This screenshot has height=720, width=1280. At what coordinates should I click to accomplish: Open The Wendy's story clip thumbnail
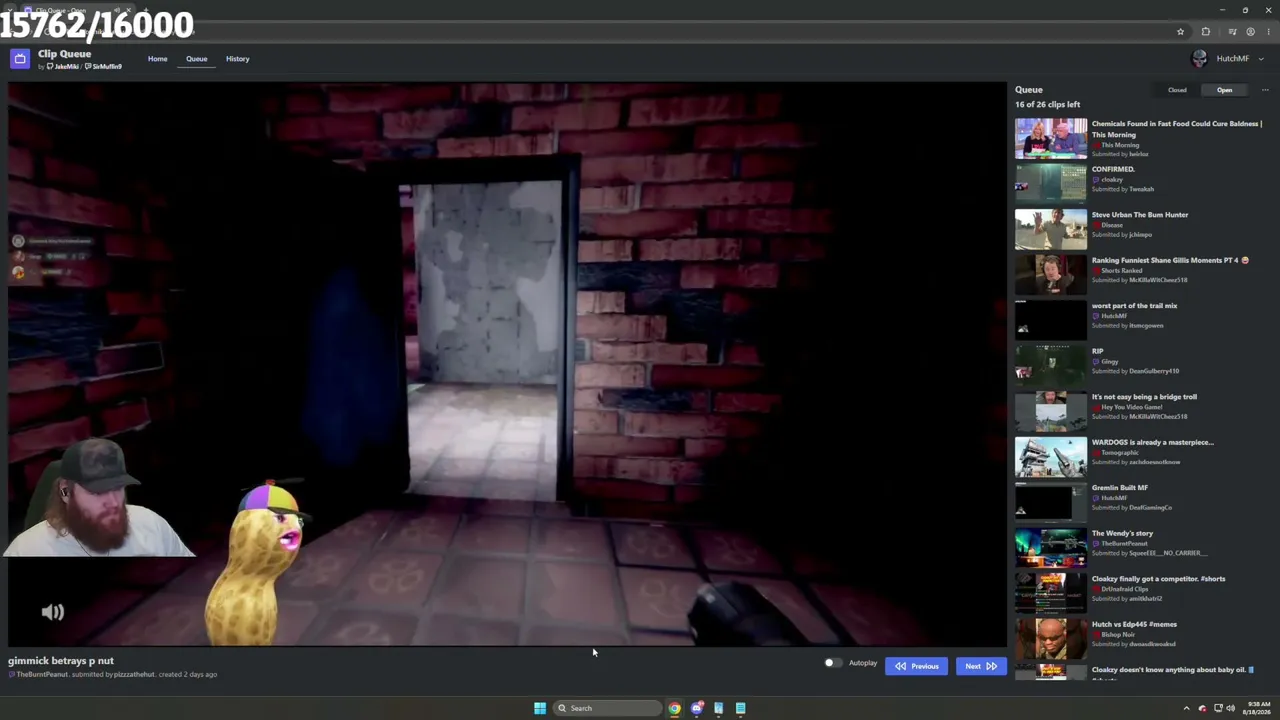(x=1051, y=548)
